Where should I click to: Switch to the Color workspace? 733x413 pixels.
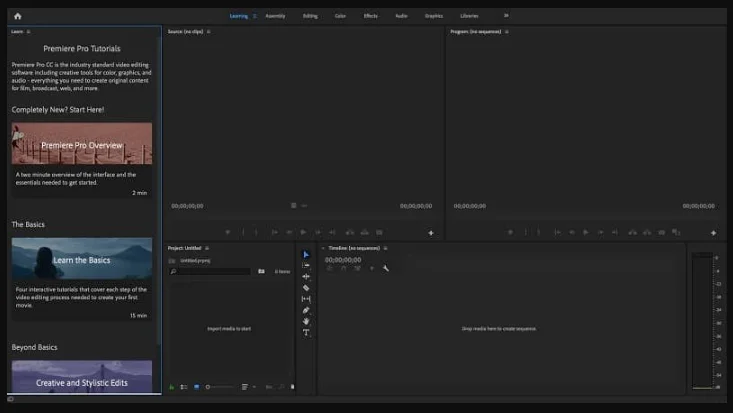point(340,16)
